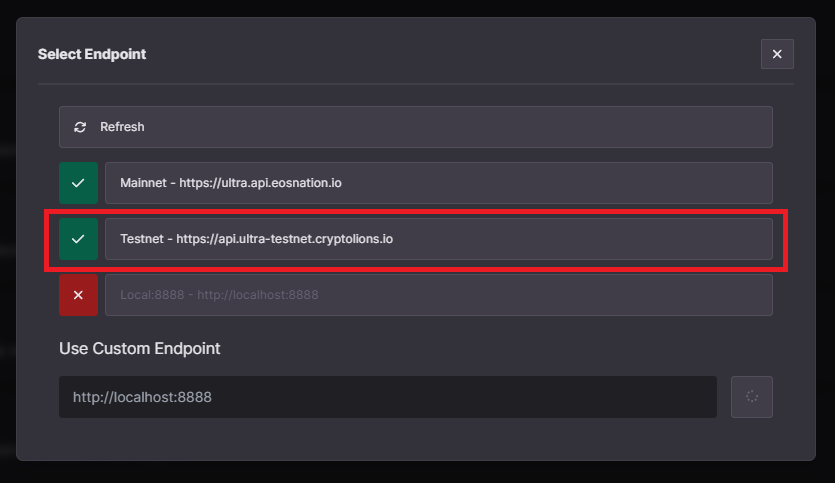The image size is (835, 483).
Task: Click the Refresh button label
Action: tap(122, 127)
